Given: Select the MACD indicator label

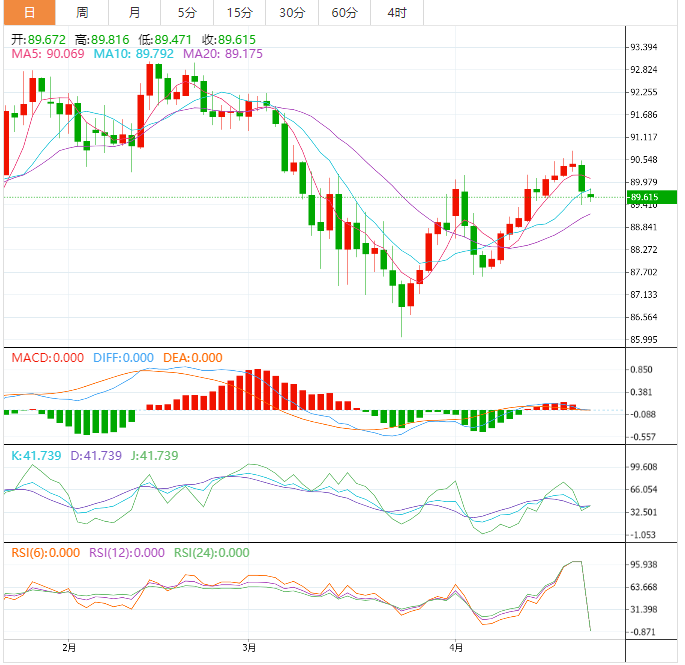Looking at the screenshot, I should 47,357.
